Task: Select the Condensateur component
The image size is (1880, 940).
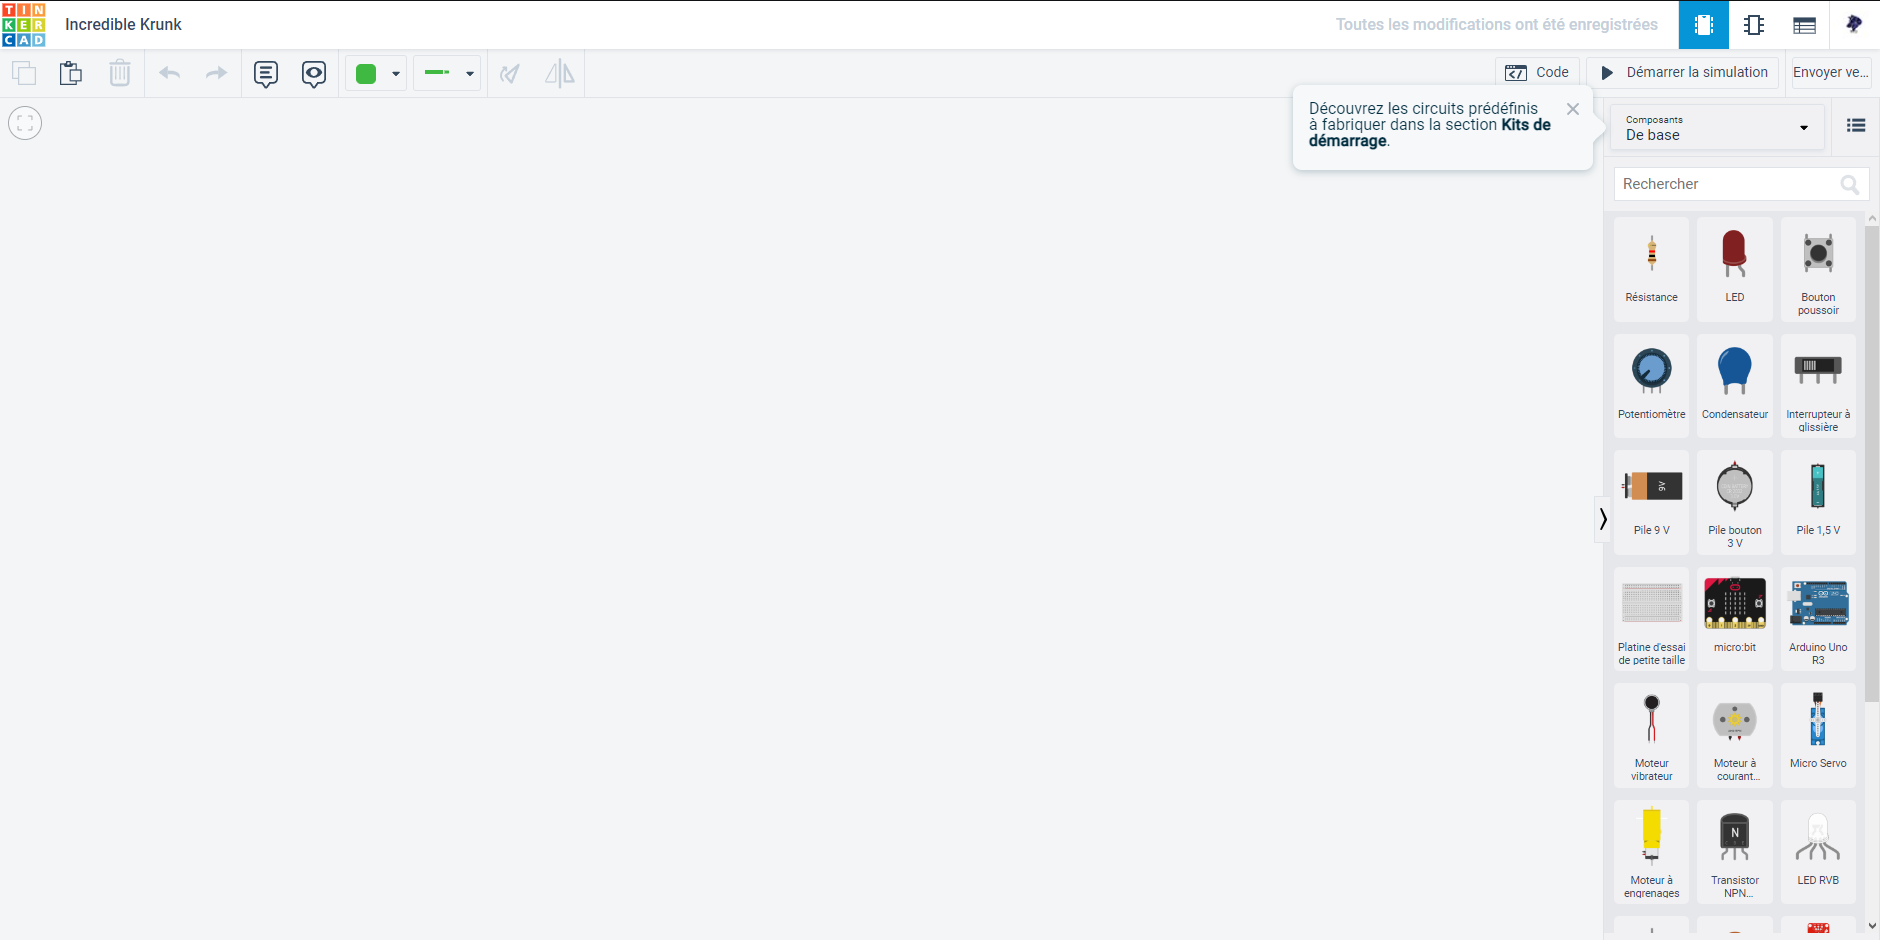Action: (x=1735, y=386)
